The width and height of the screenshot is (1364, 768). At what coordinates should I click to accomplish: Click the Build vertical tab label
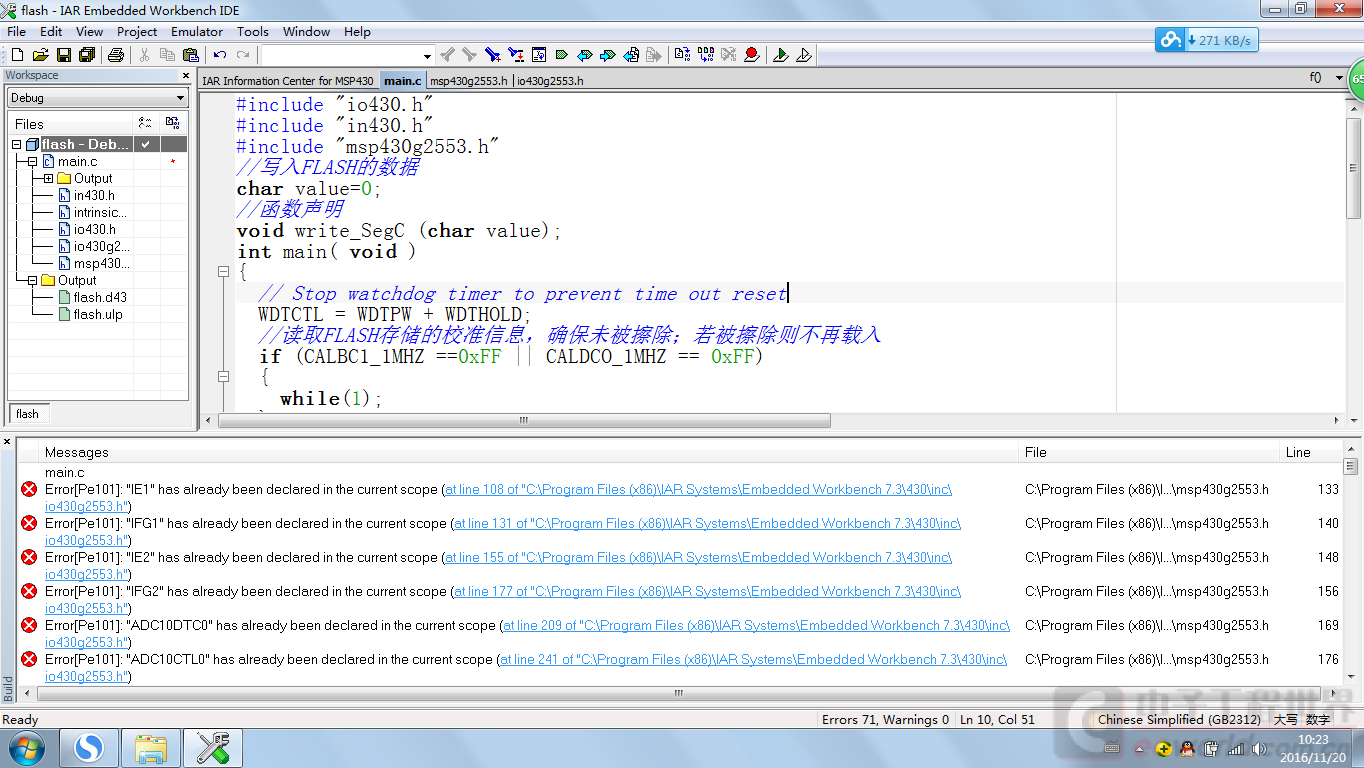coord(8,688)
